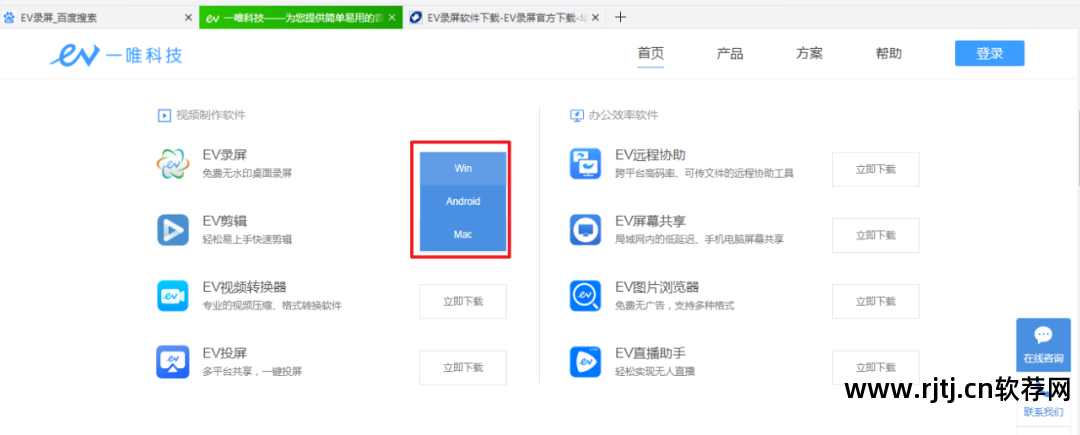Click the 轻松易上手快速剪辑 description
This screenshot has width=1080, height=435.
tap(247, 240)
